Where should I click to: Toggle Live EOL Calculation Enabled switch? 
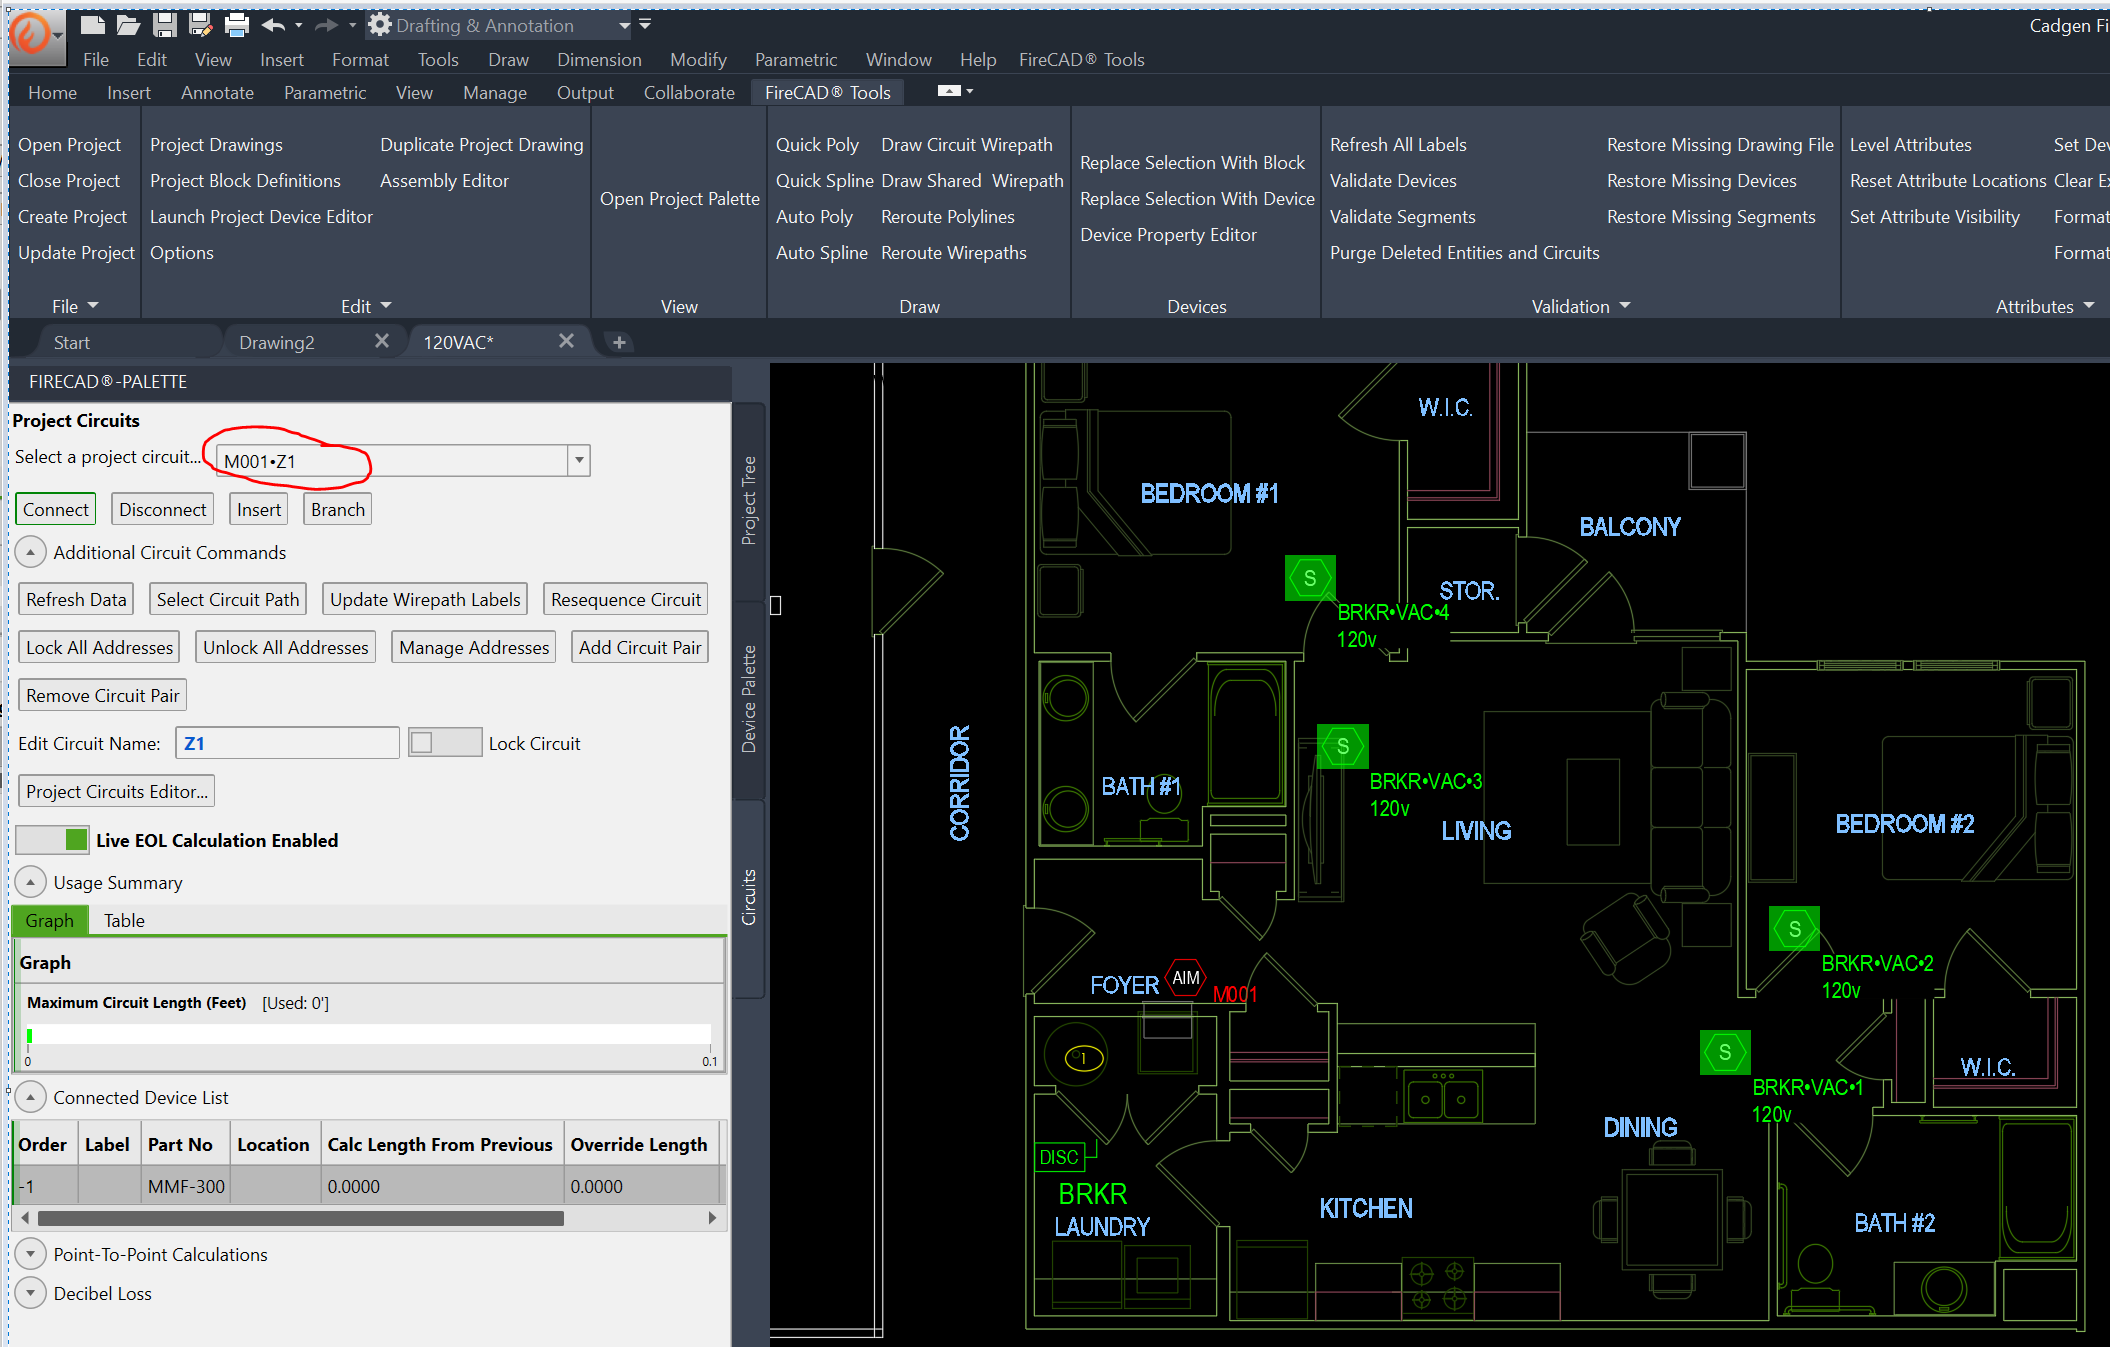(52, 840)
